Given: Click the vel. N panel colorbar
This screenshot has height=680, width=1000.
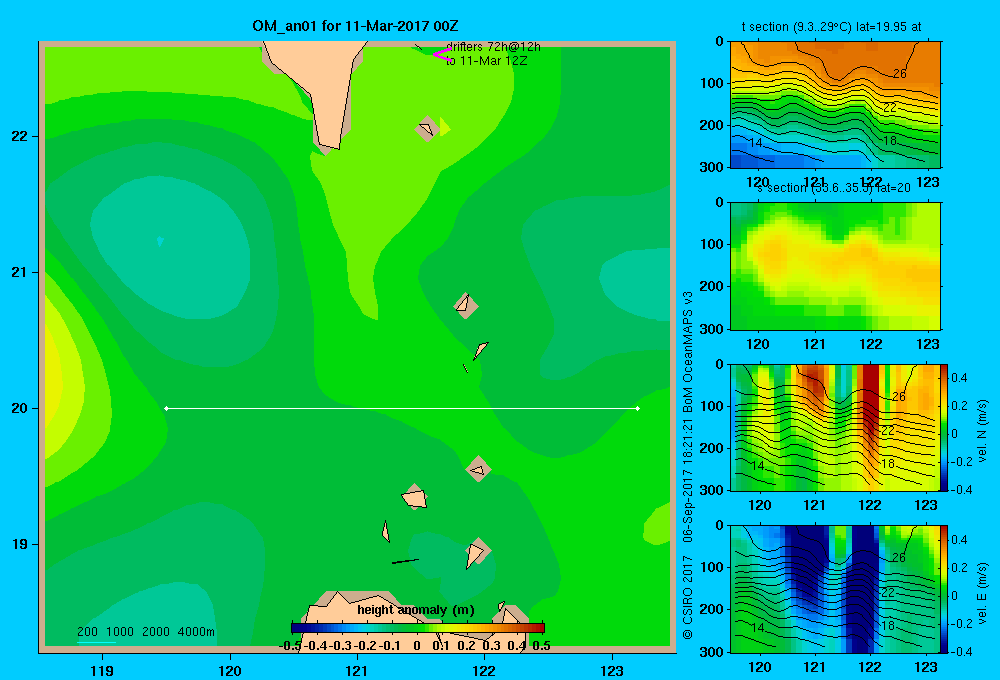Looking at the screenshot, I should tap(944, 427).
